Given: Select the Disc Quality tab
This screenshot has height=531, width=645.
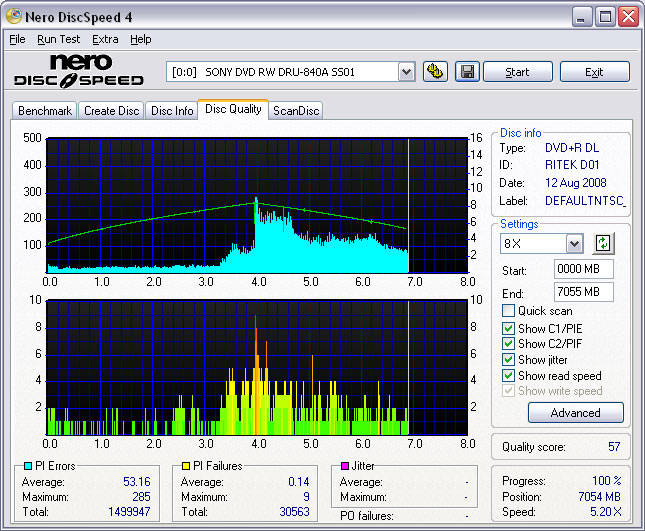Looking at the screenshot, I should pos(233,109).
